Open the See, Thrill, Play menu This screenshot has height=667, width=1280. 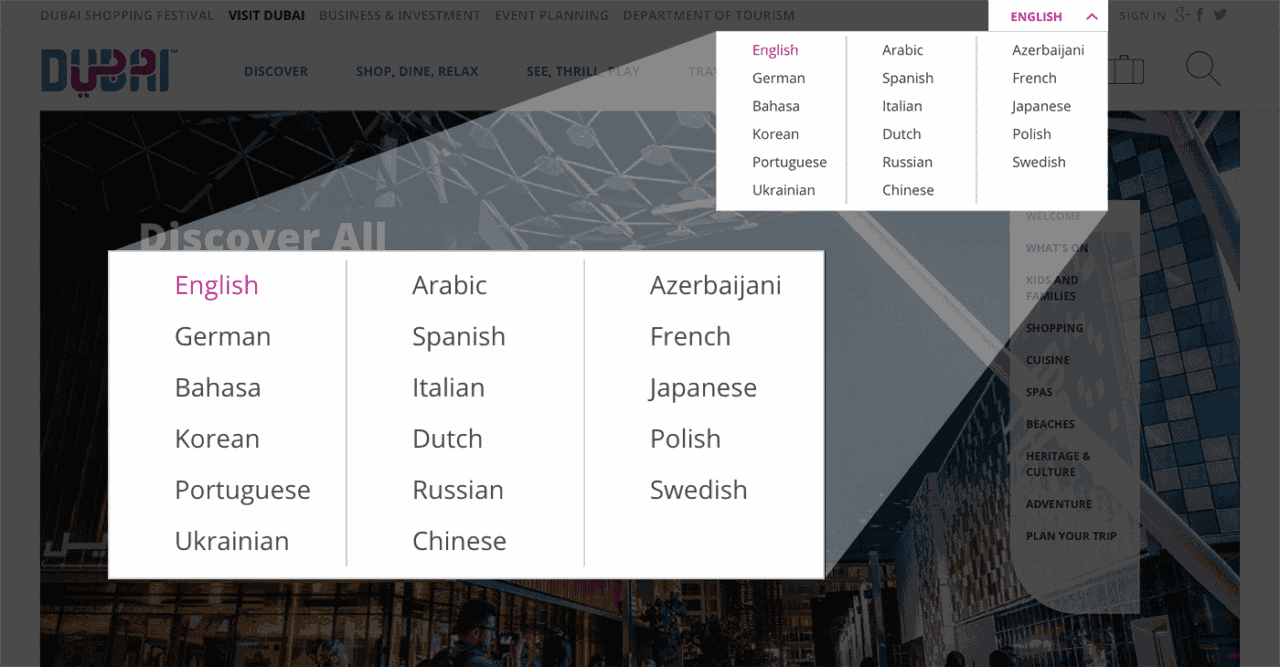point(583,72)
